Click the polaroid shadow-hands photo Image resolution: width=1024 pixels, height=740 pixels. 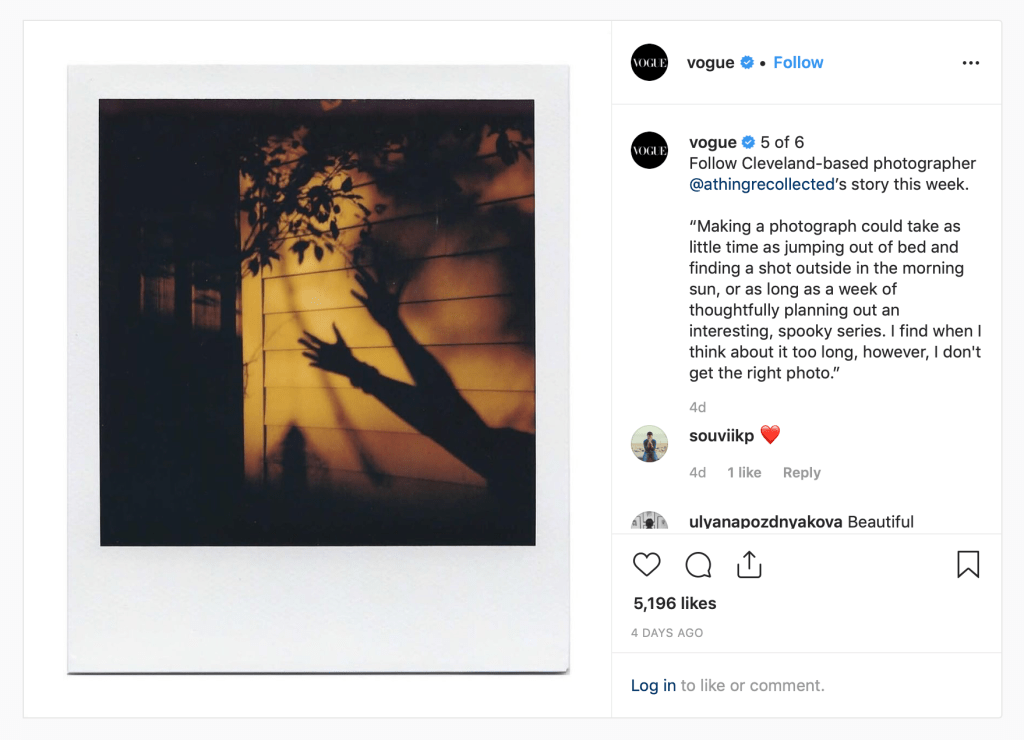tap(318, 369)
